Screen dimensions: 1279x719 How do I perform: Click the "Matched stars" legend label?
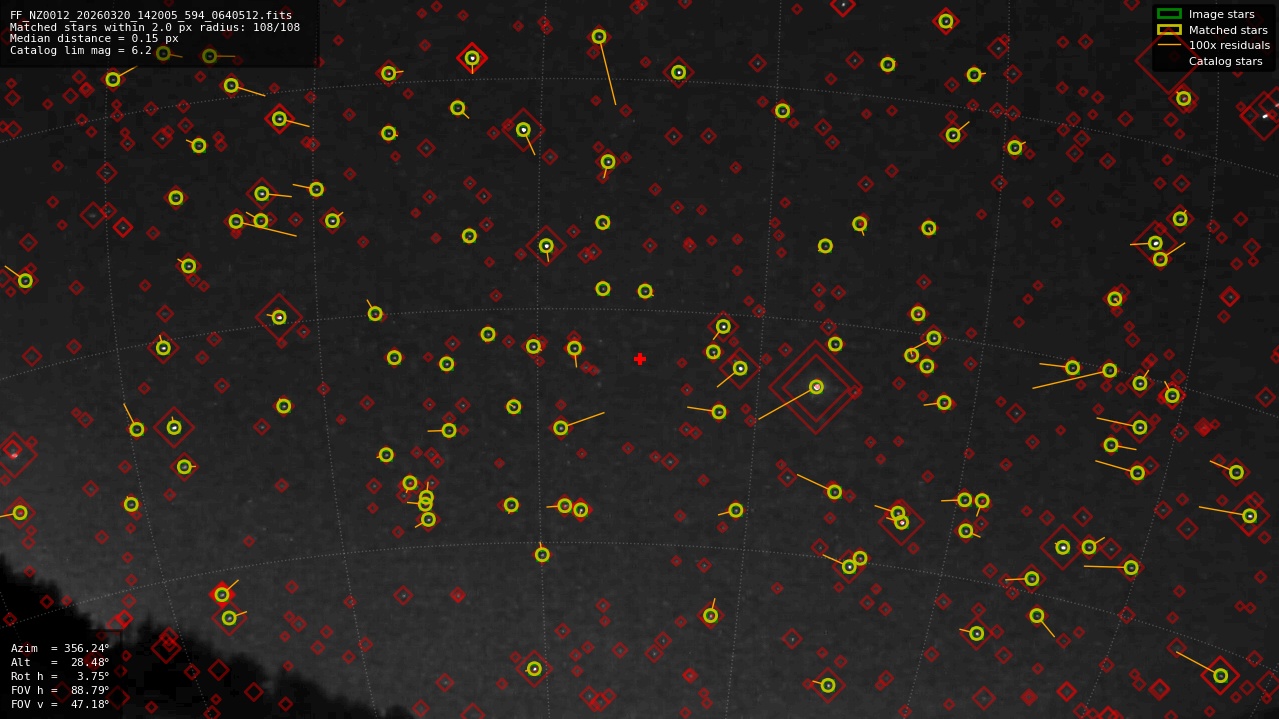[x=1228, y=30]
